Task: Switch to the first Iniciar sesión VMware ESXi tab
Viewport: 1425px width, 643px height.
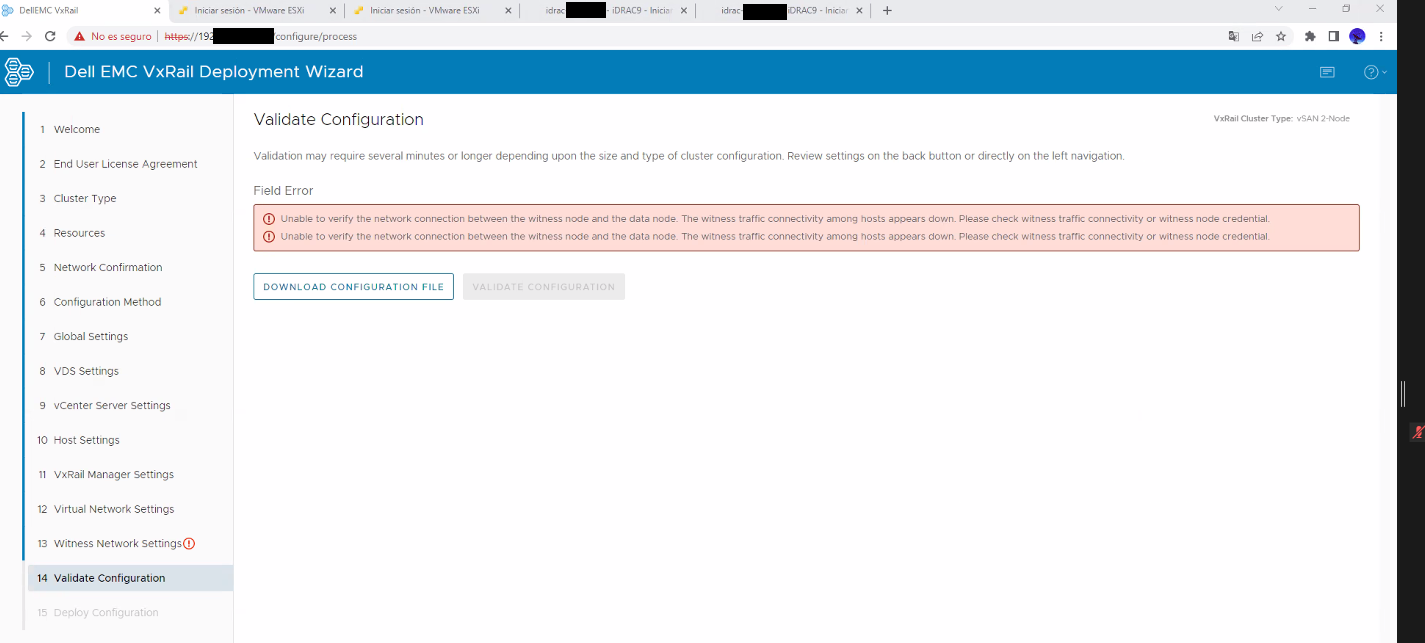Action: (x=252, y=10)
